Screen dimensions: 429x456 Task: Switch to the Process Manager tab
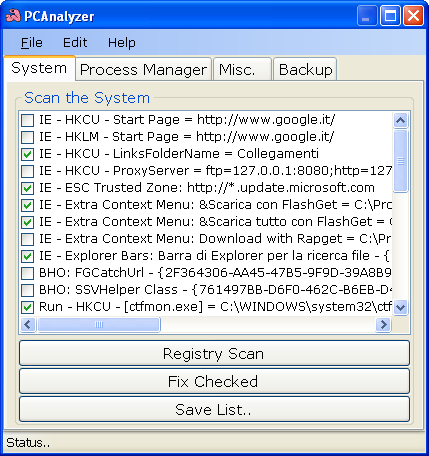(144, 70)
